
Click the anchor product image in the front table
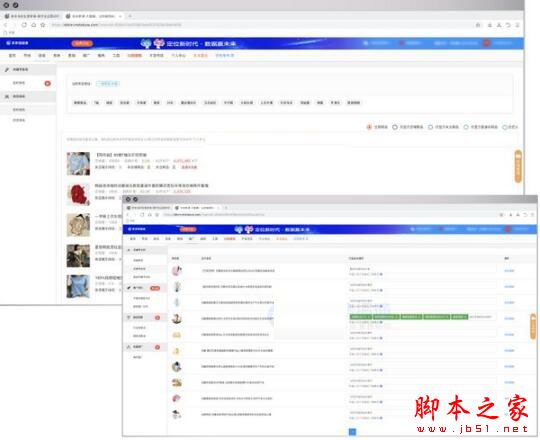(x=177, y=318)
